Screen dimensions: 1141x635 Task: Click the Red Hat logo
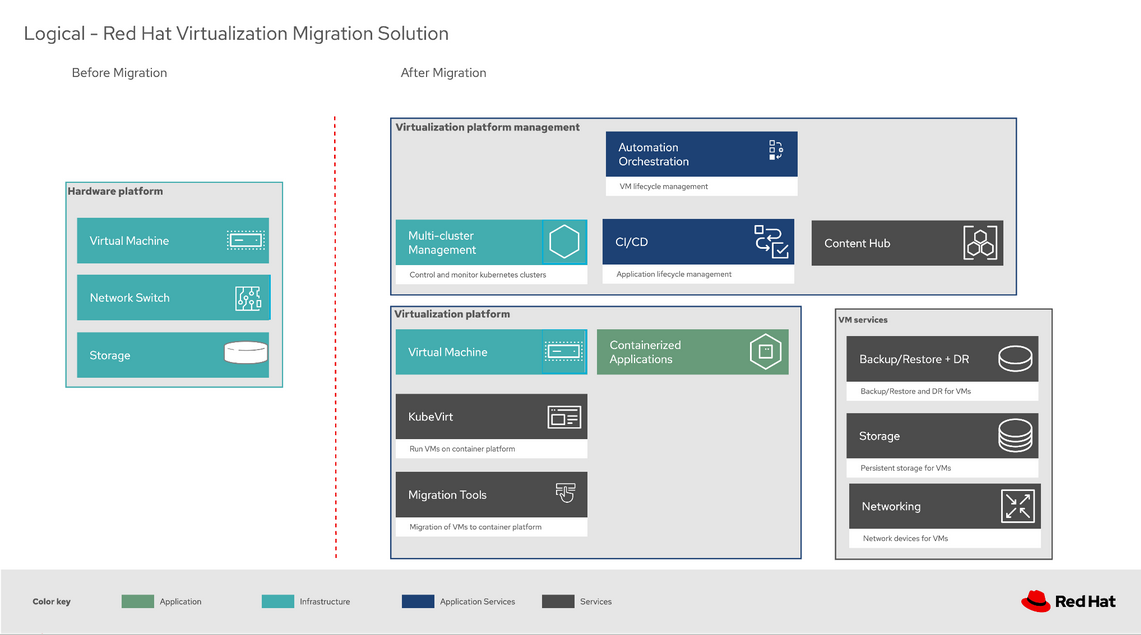1067,601
